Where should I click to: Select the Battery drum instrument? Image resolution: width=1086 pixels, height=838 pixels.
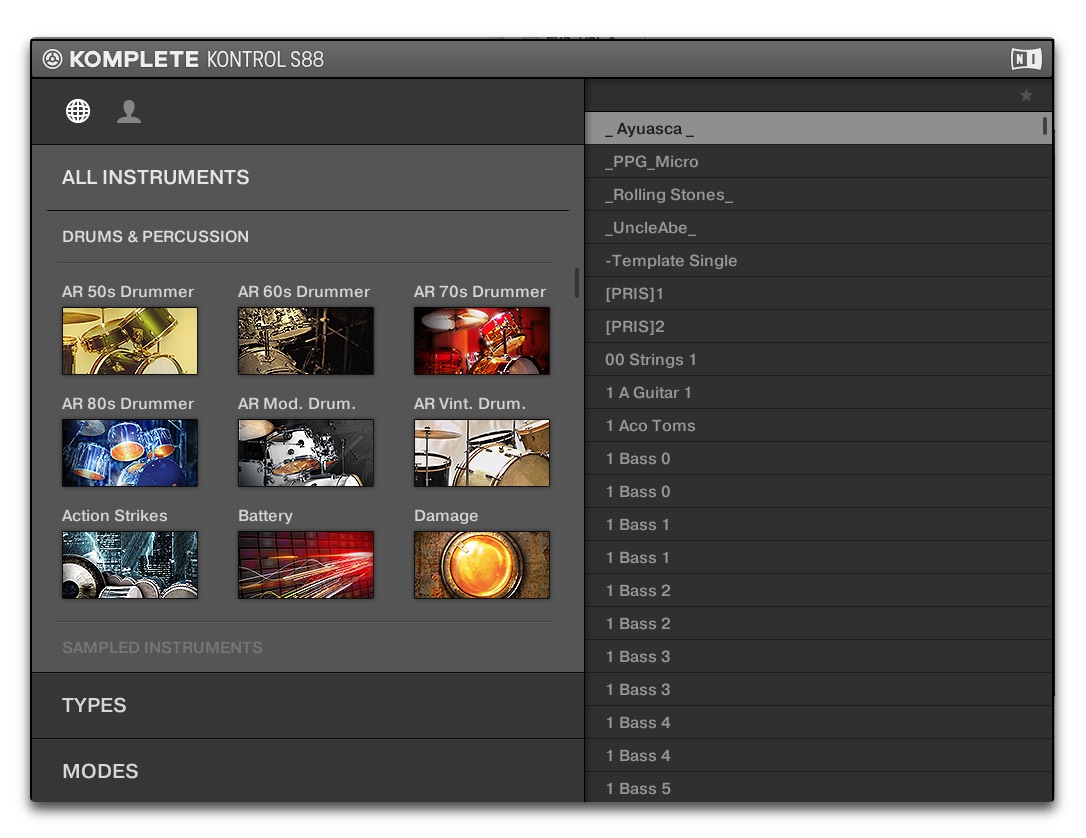click(305, 565)
